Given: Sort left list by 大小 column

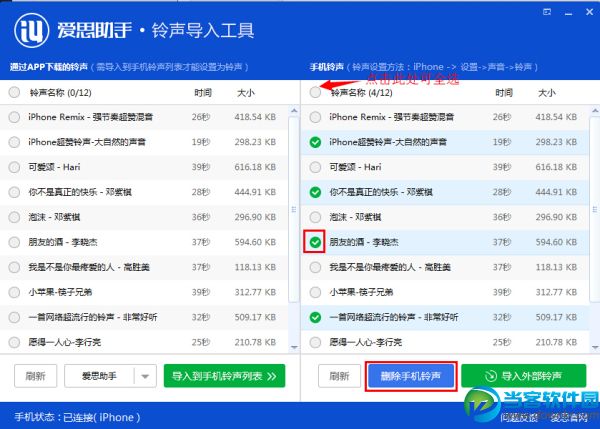Looking at the screenshot, I should tap(246, 93).
